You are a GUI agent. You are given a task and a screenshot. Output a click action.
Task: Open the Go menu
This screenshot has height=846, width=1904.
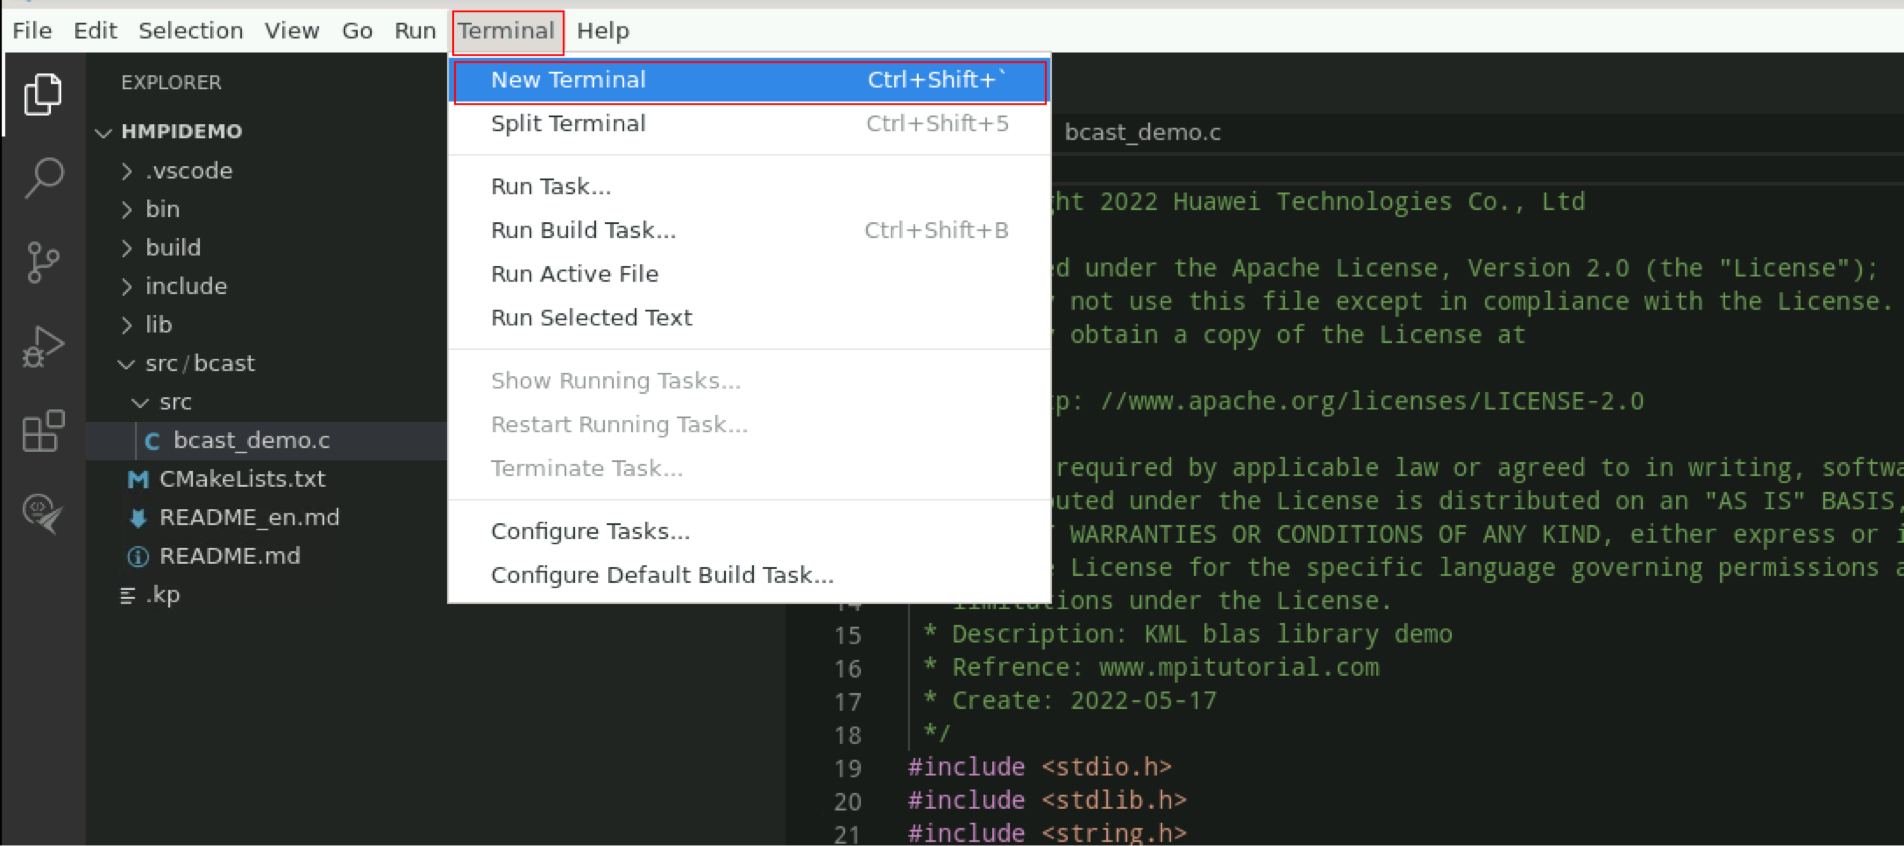(357, 31)
